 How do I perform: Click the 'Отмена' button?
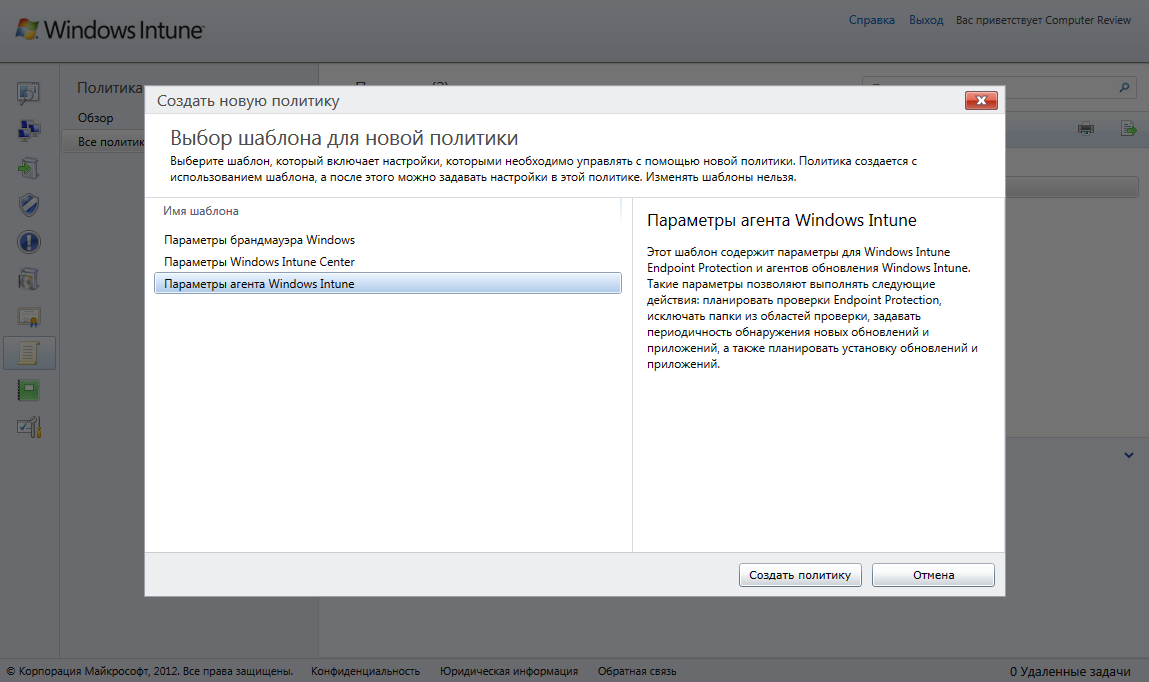pyautogui.click(x=933, y=575)
